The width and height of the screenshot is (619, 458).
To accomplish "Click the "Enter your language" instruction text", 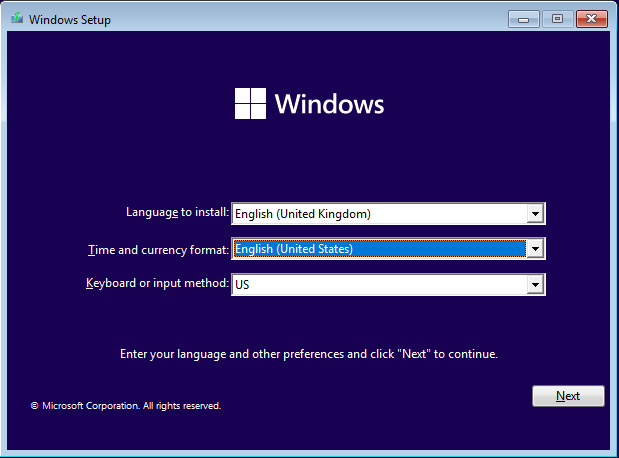I will pyautogui.click(x=308, y=354).
